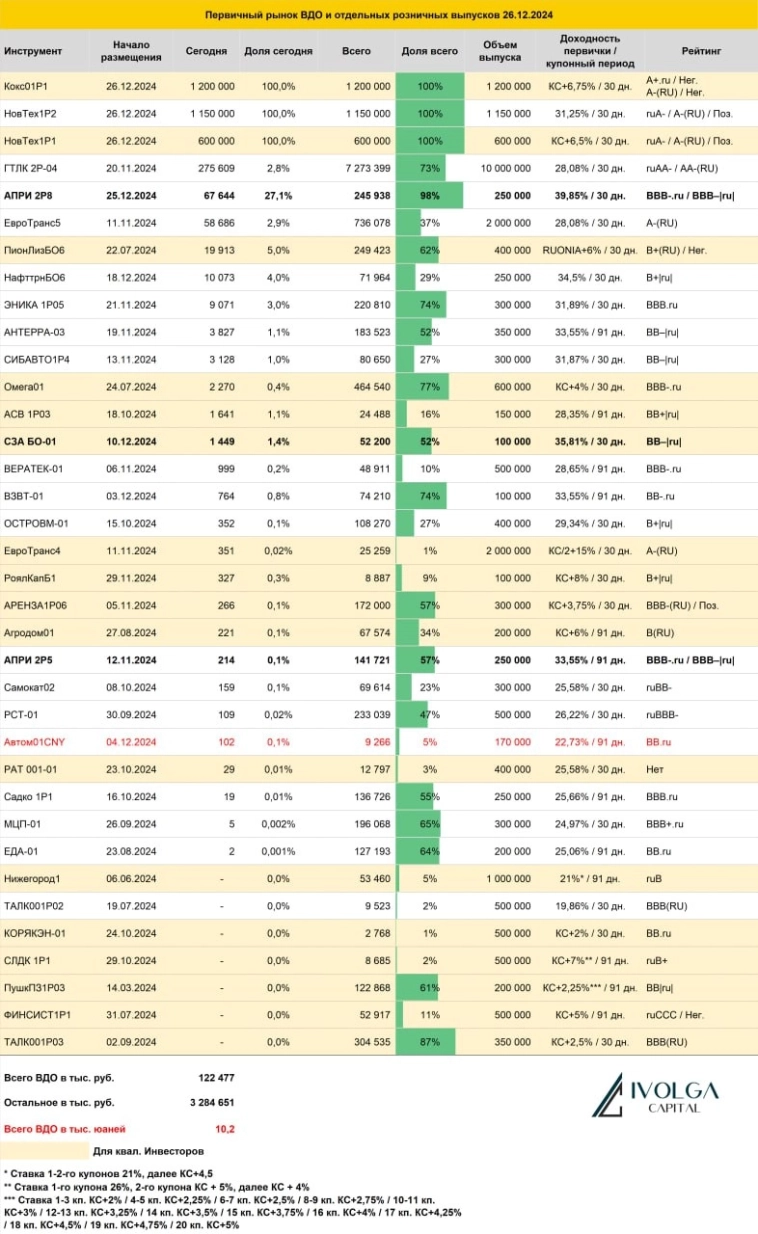758x1234 pixels.
Task: Select the Рейтинг column header
Action: [700, 50]
